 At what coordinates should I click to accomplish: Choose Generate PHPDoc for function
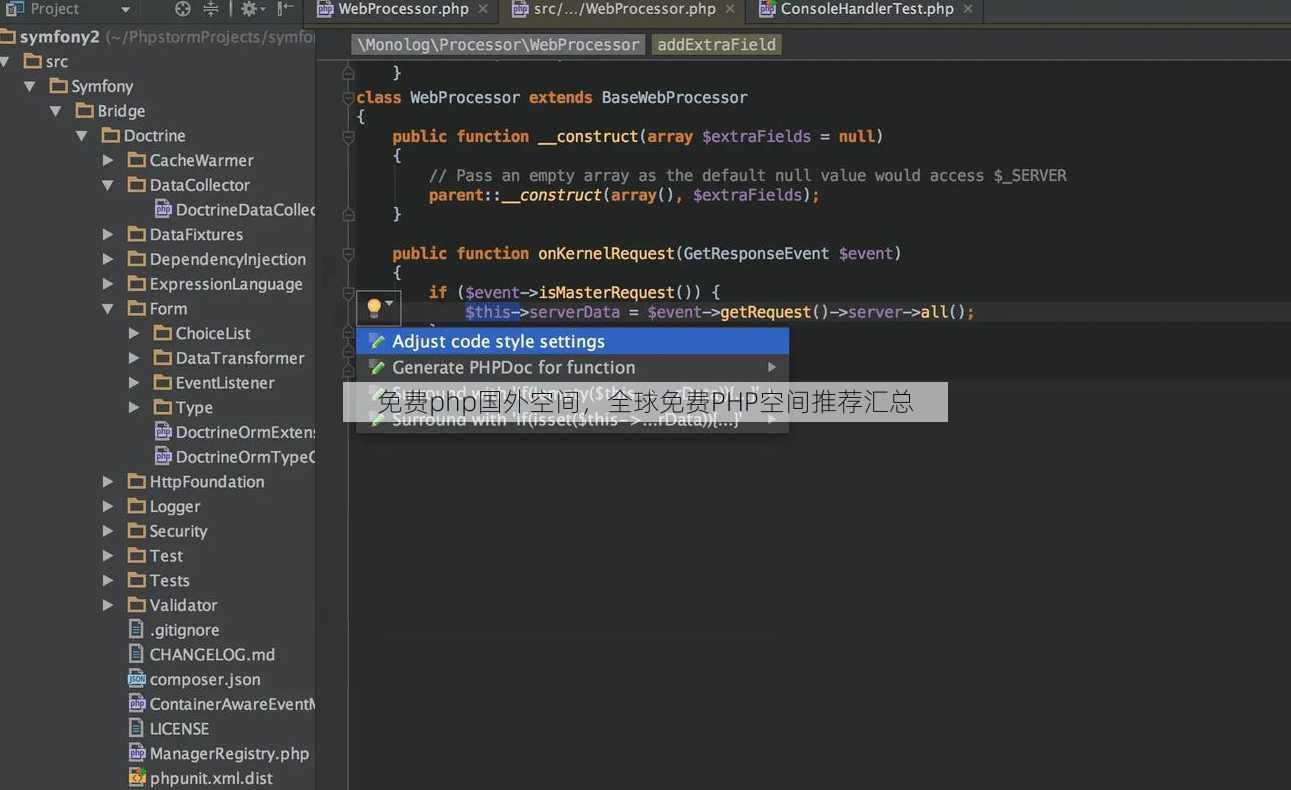click(x=573, y=368)
